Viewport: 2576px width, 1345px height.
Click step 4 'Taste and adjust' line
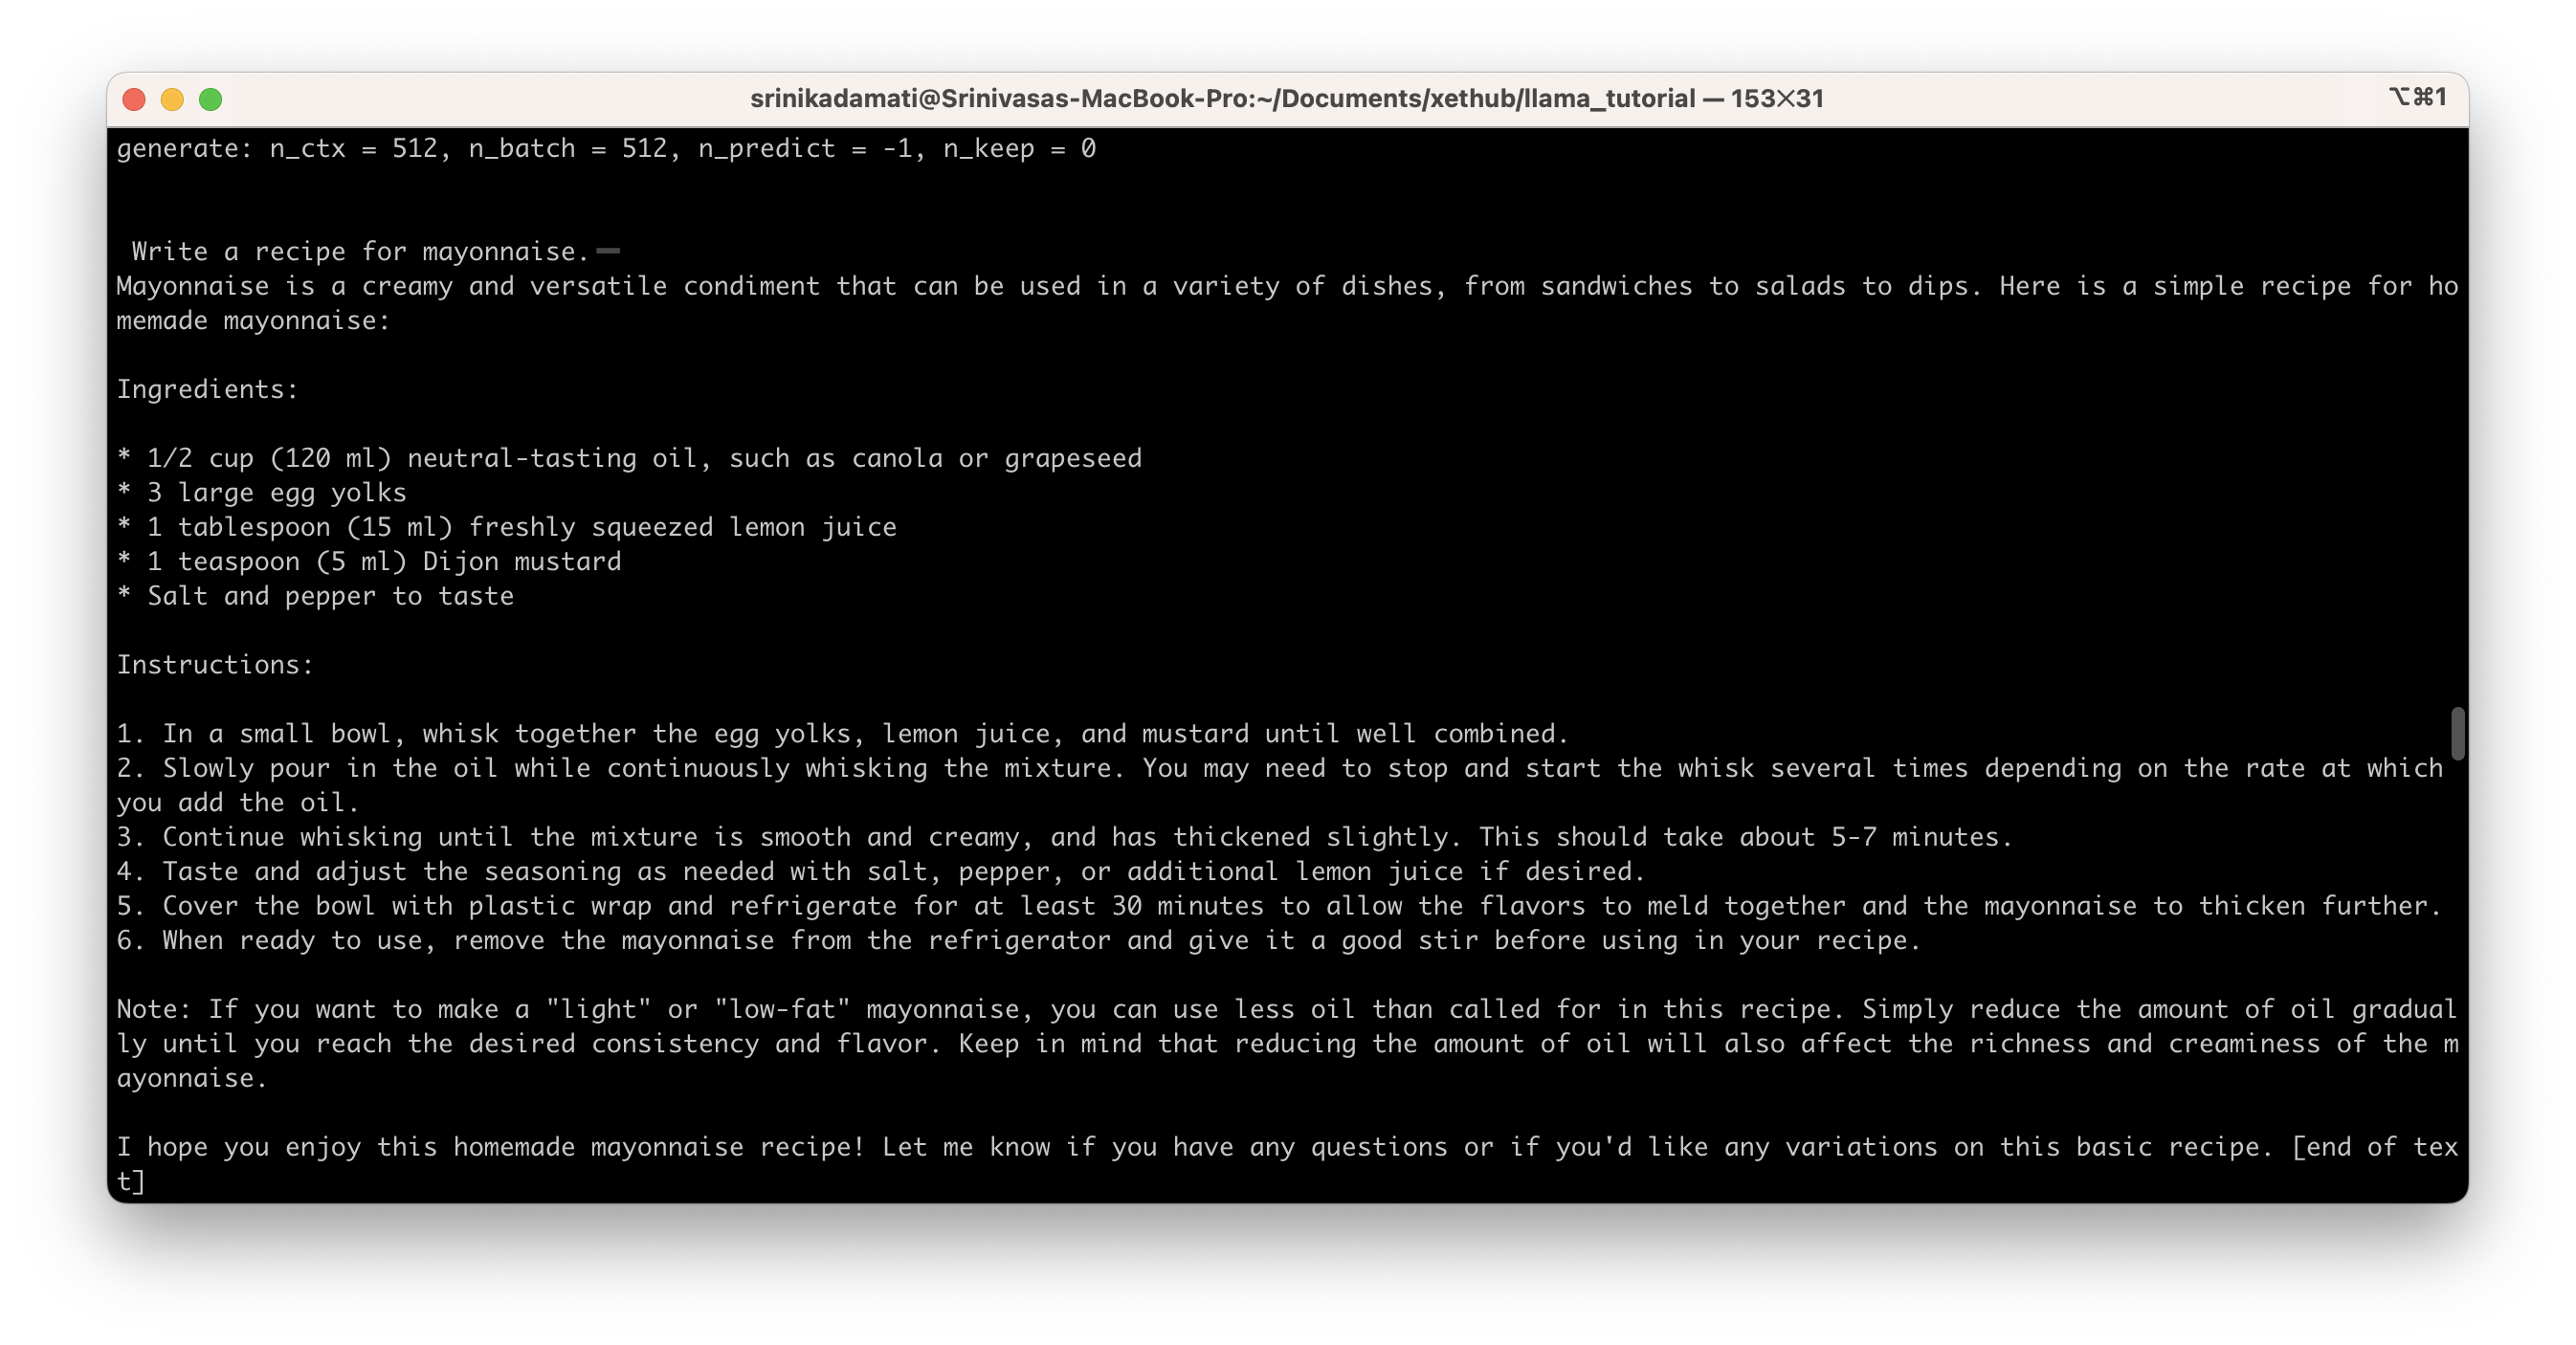(x=880, y=872)
